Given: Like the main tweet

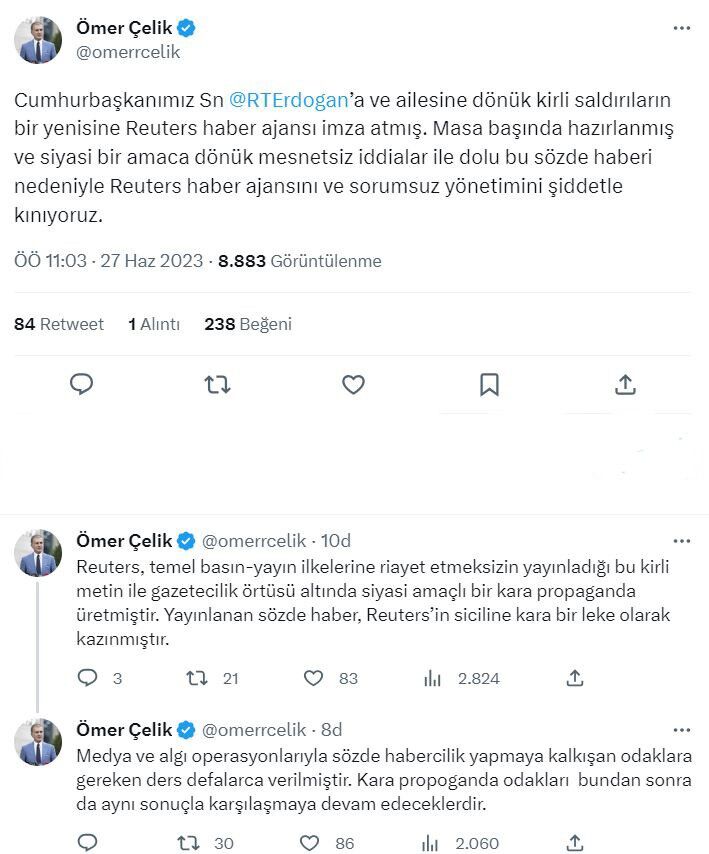Looking at the screenshot, I should click(353, 384).
